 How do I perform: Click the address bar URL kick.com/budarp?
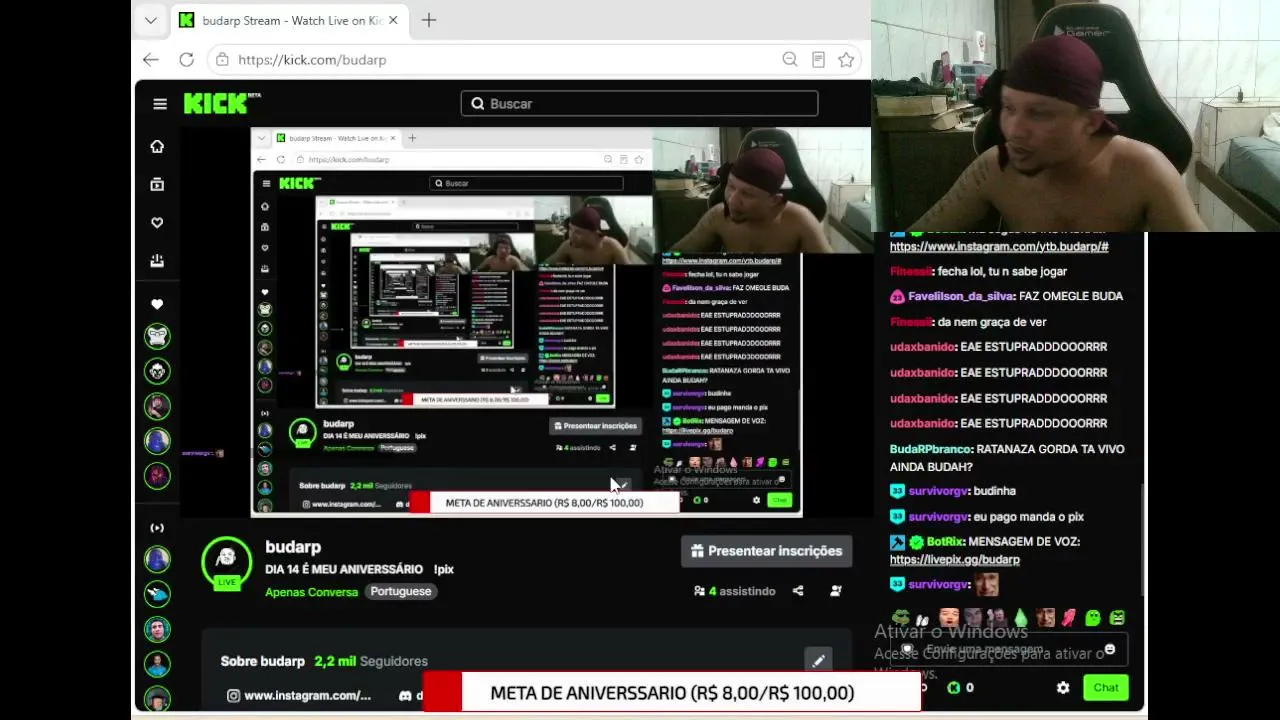312,60
